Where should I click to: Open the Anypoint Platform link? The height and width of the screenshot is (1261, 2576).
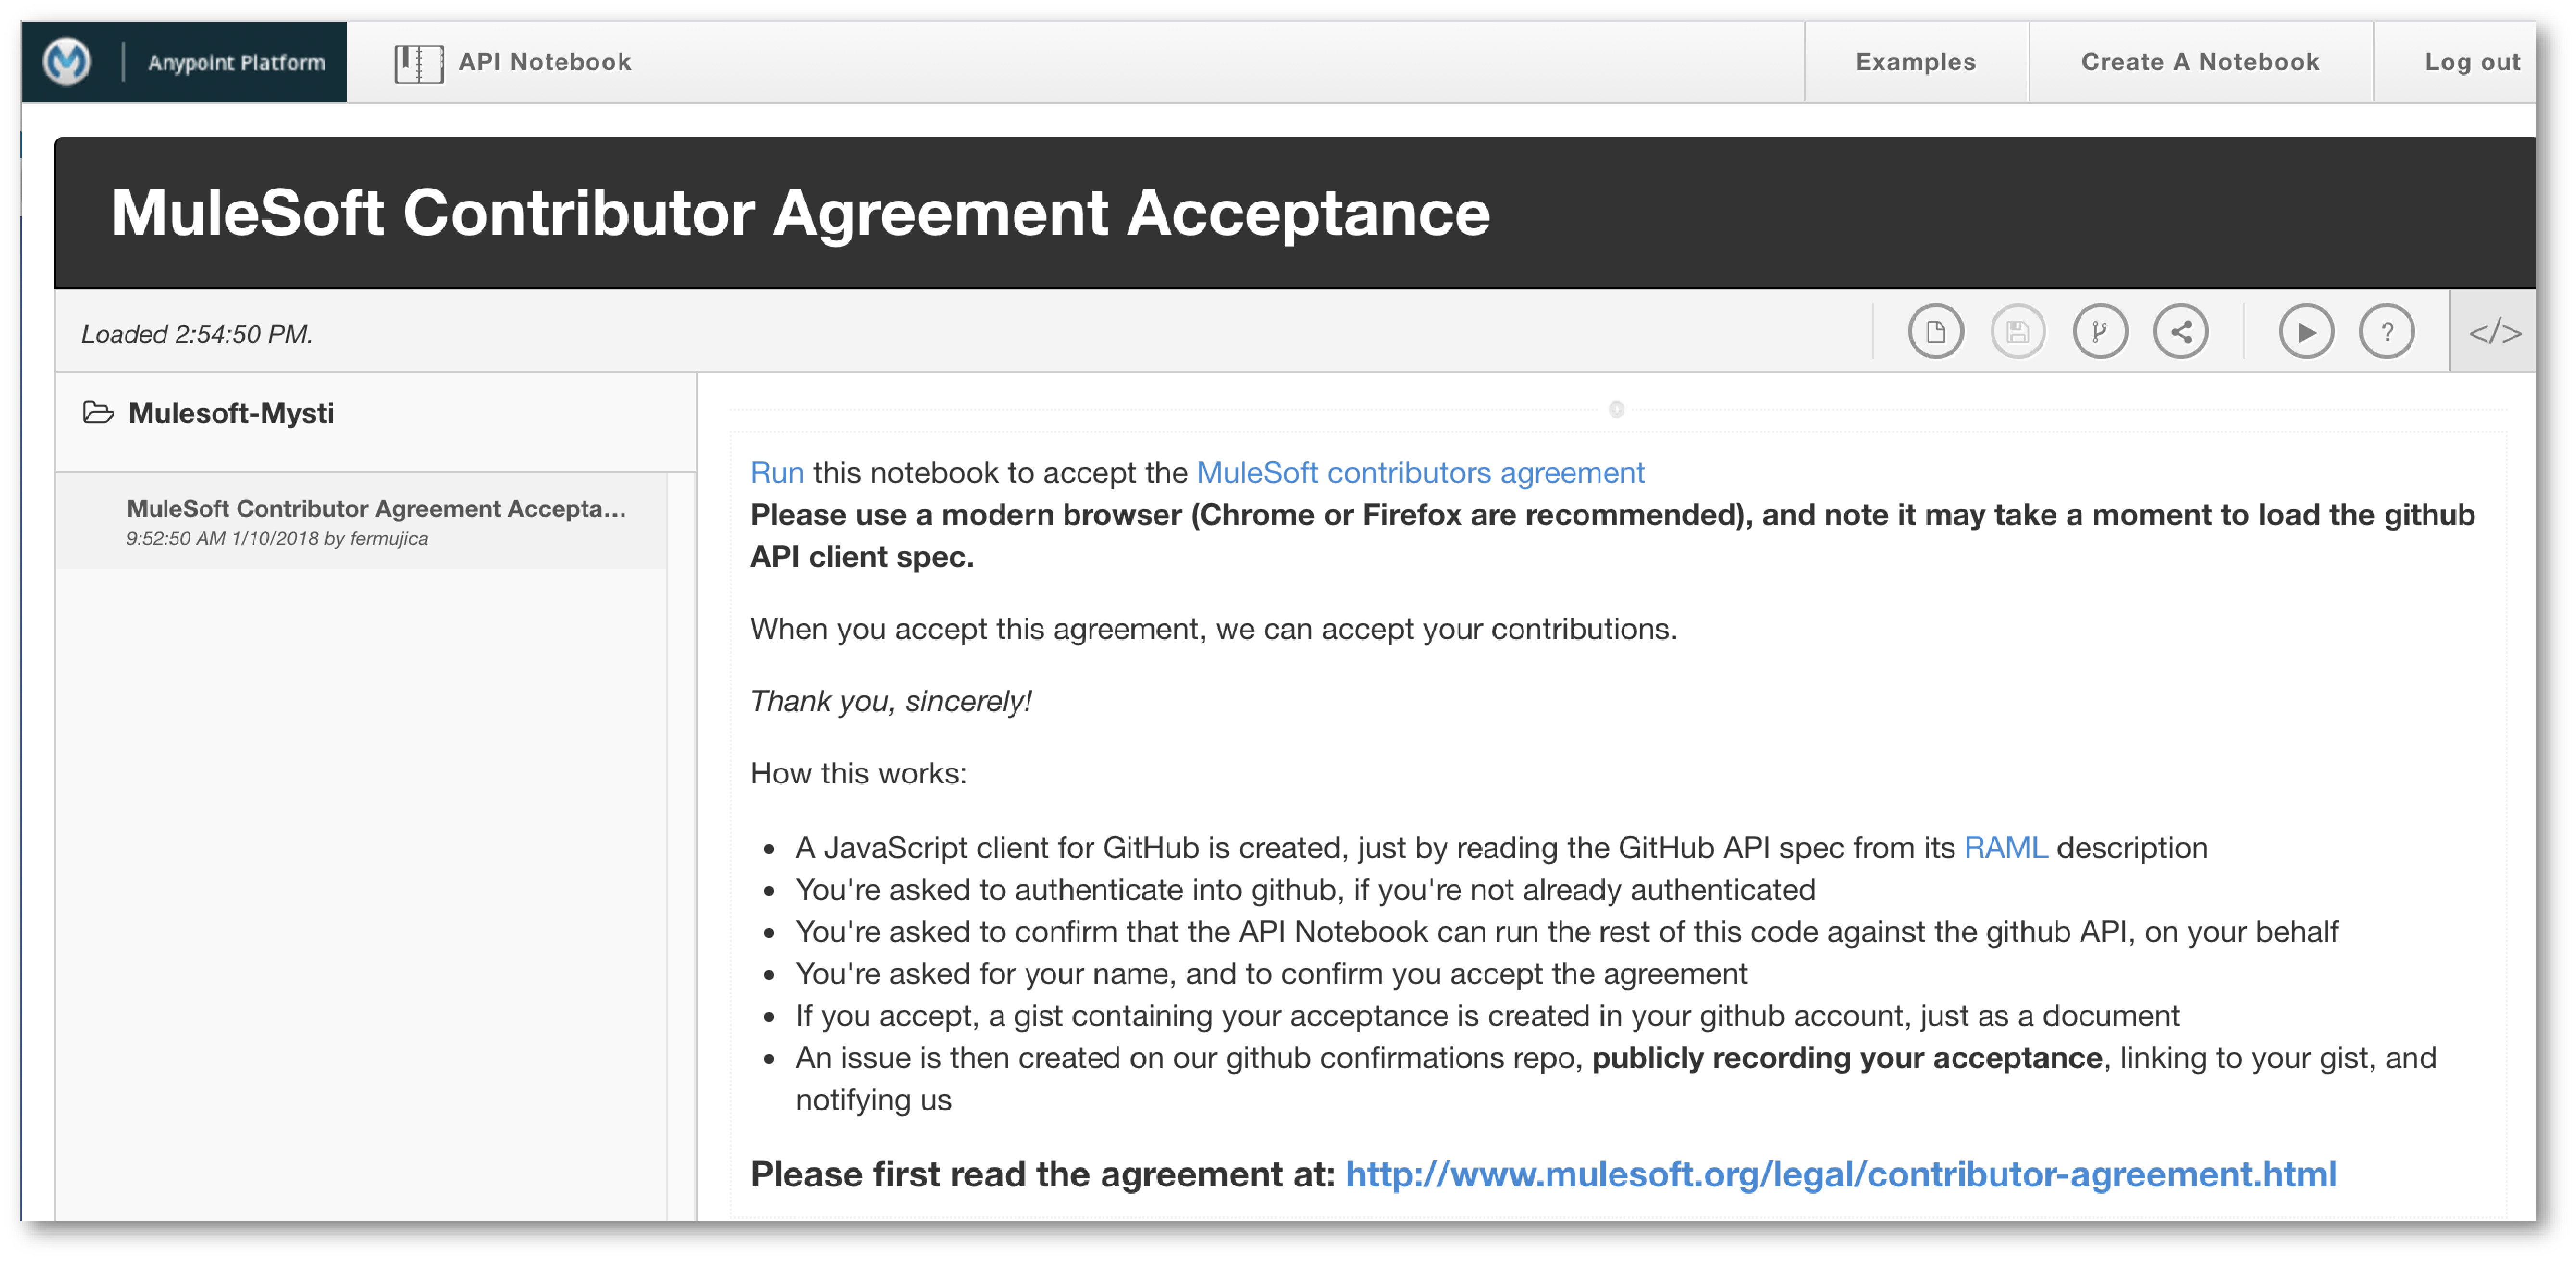pos(236,62)
